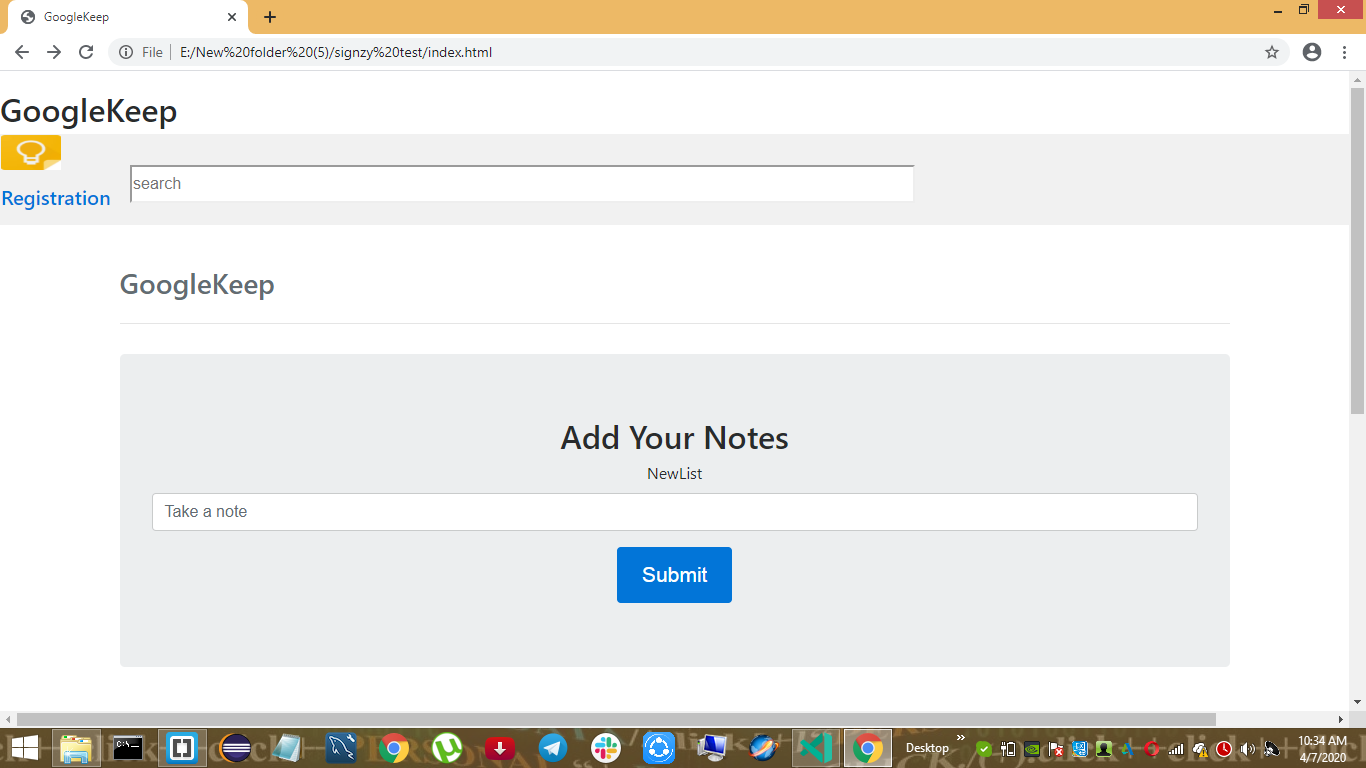Open the Windows Start menu
Screen dimensions: 1366x768
point(24,748)
